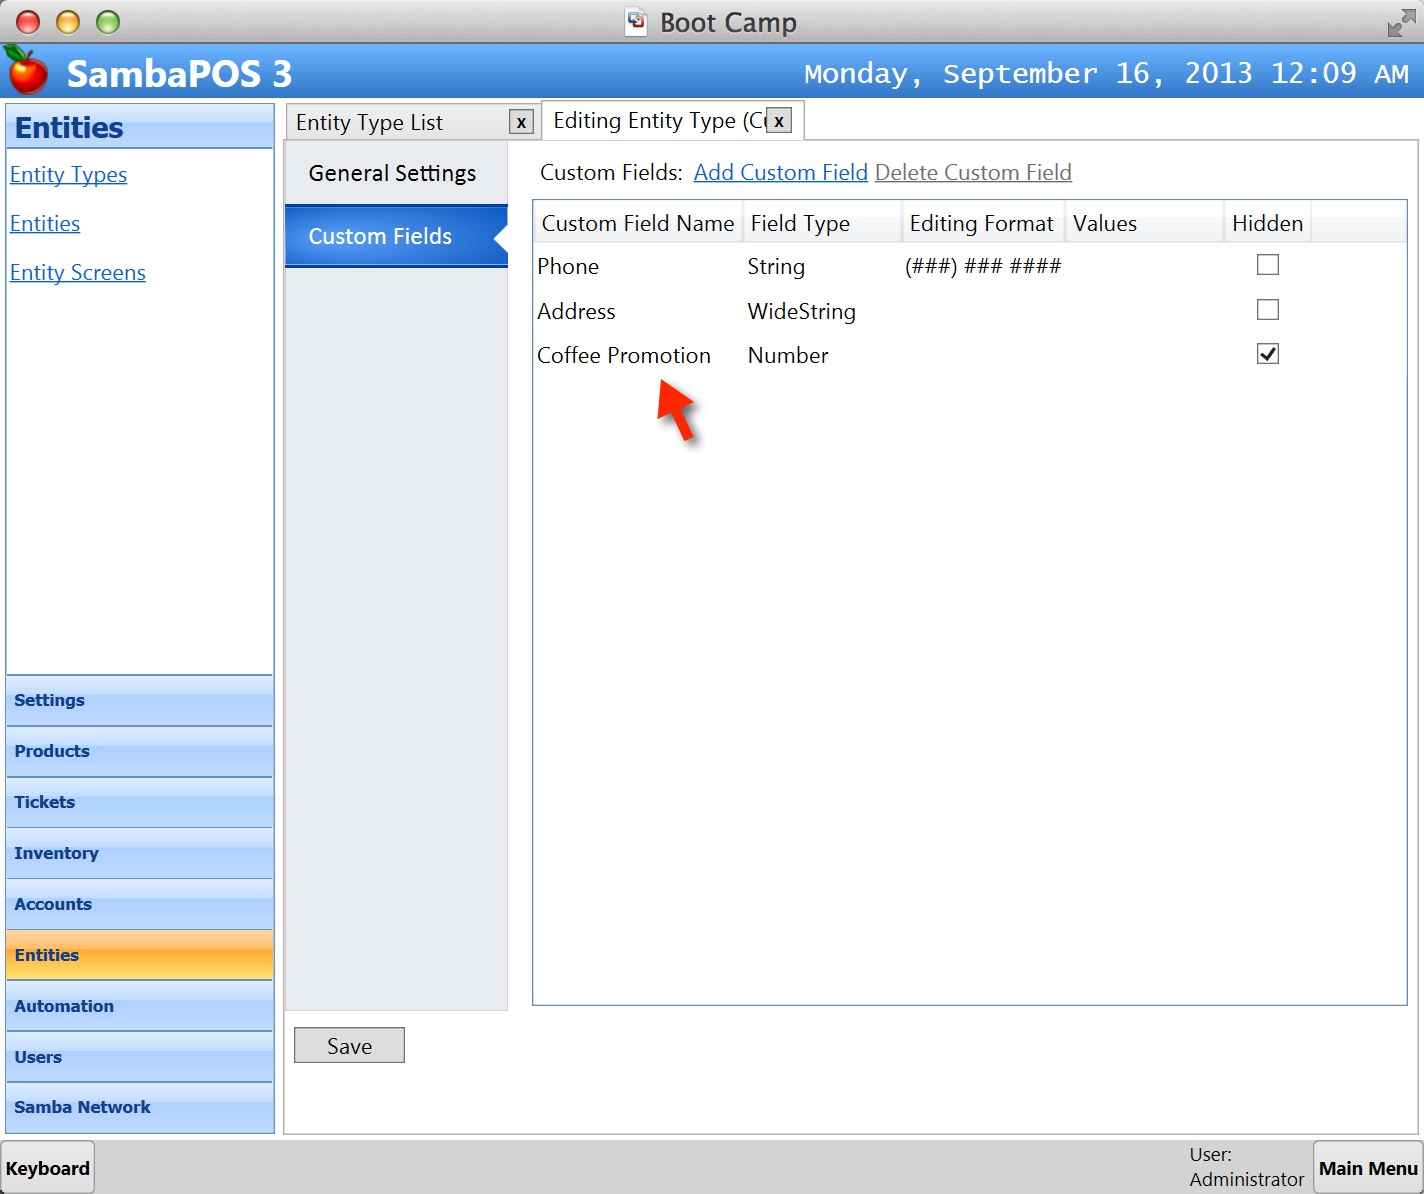This screenshot has width=1424, height=1194.
Task: Expand the Samba Network section
Action: [x=82, y=1107]
